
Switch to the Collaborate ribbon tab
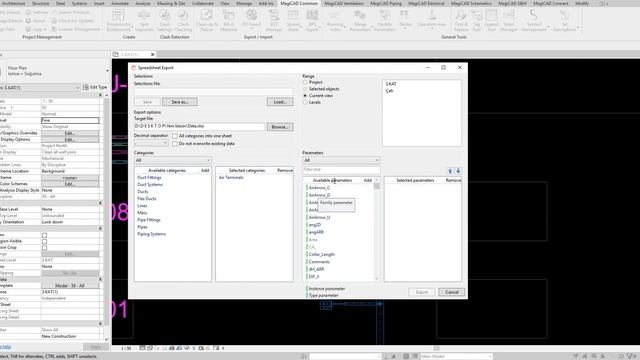click(x=203, y=3)
